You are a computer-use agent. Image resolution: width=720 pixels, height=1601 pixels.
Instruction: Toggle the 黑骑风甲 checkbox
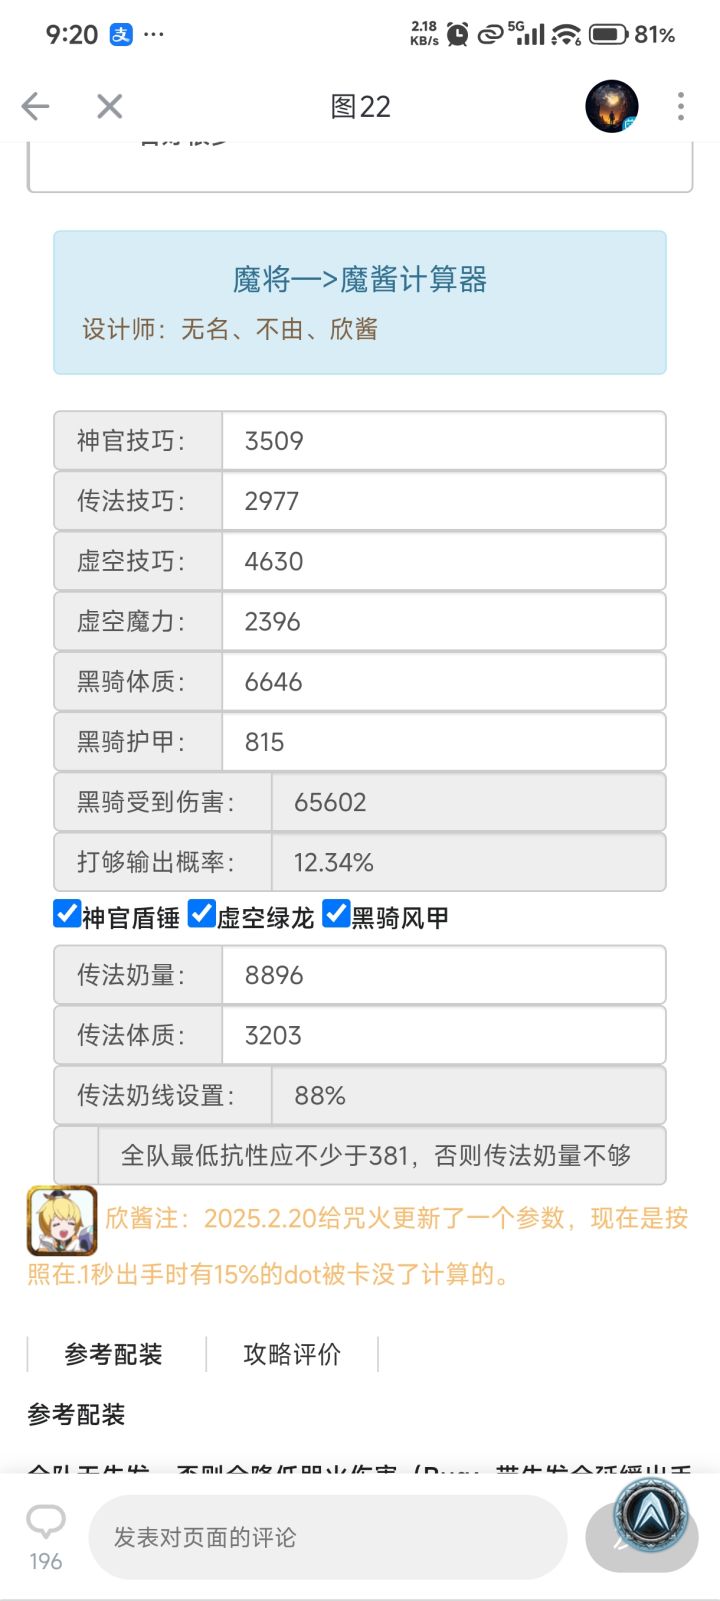pyautogui.click(x=336, y=914)
